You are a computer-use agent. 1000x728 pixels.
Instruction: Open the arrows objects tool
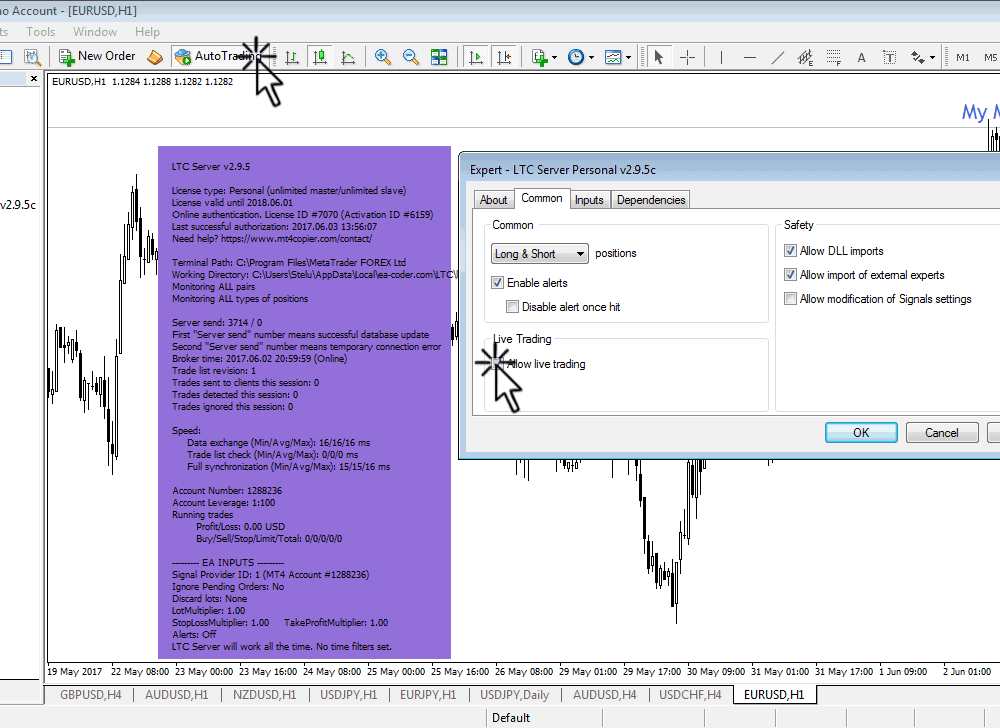click(x=918, y=57)
